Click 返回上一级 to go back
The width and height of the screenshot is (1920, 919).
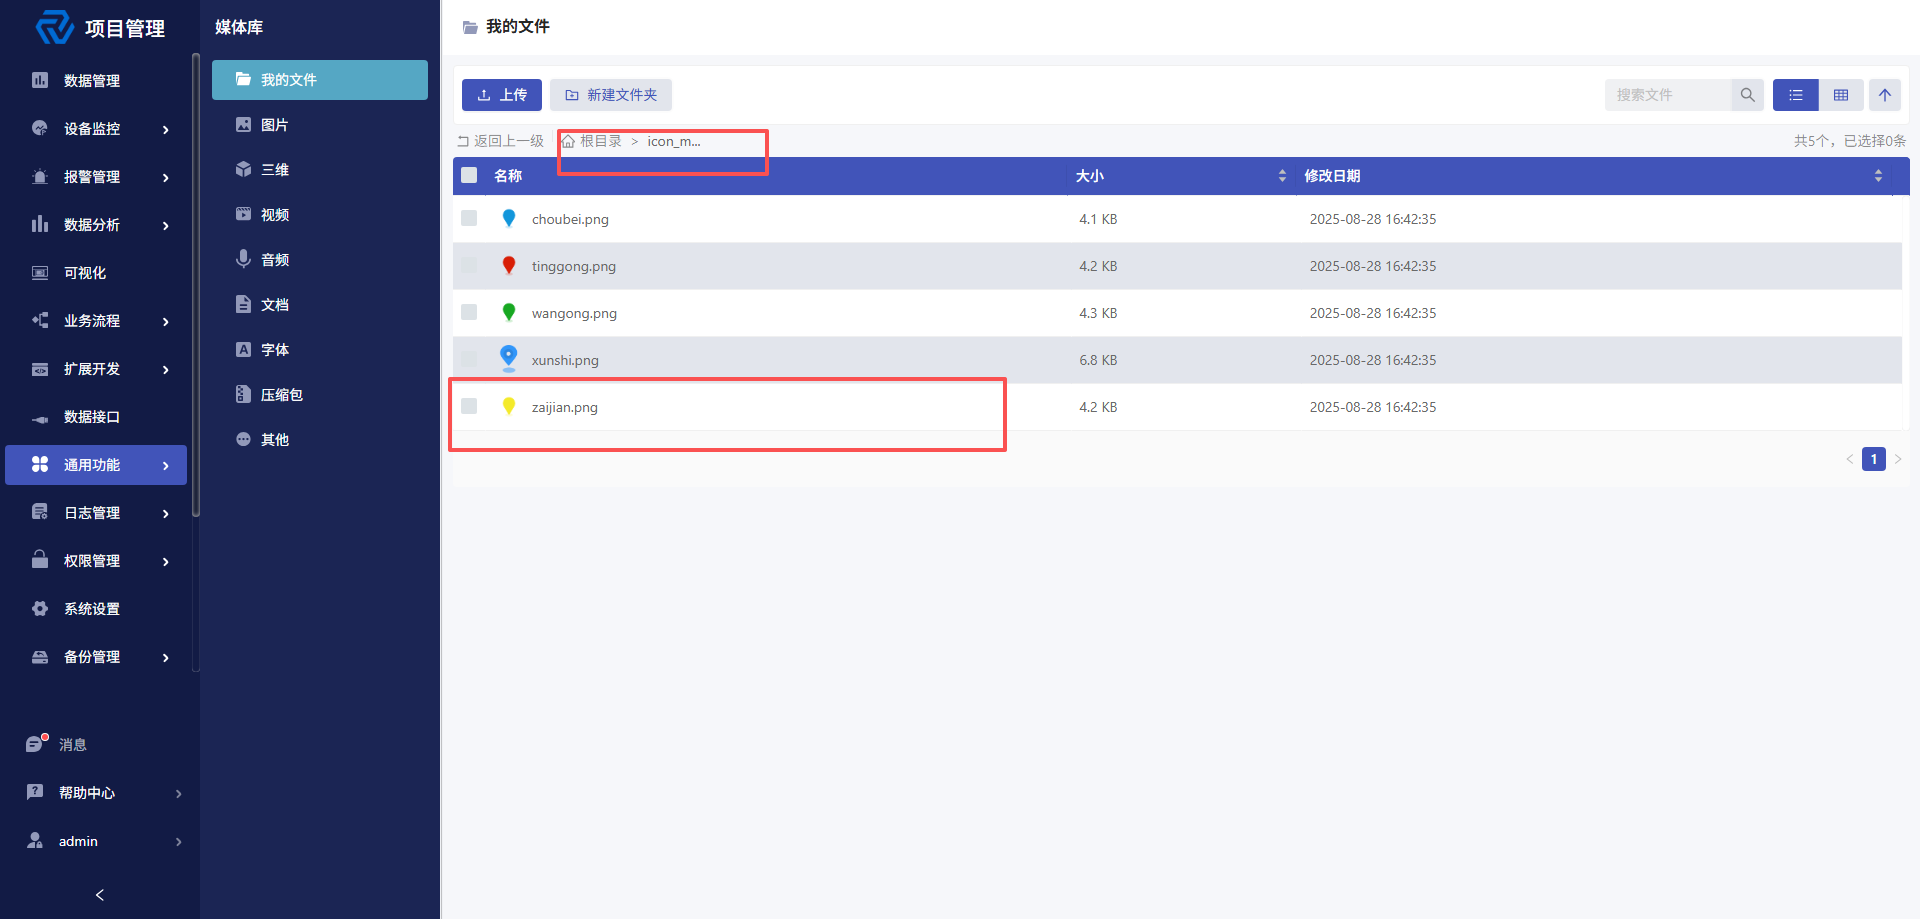[x=500, y=141]
